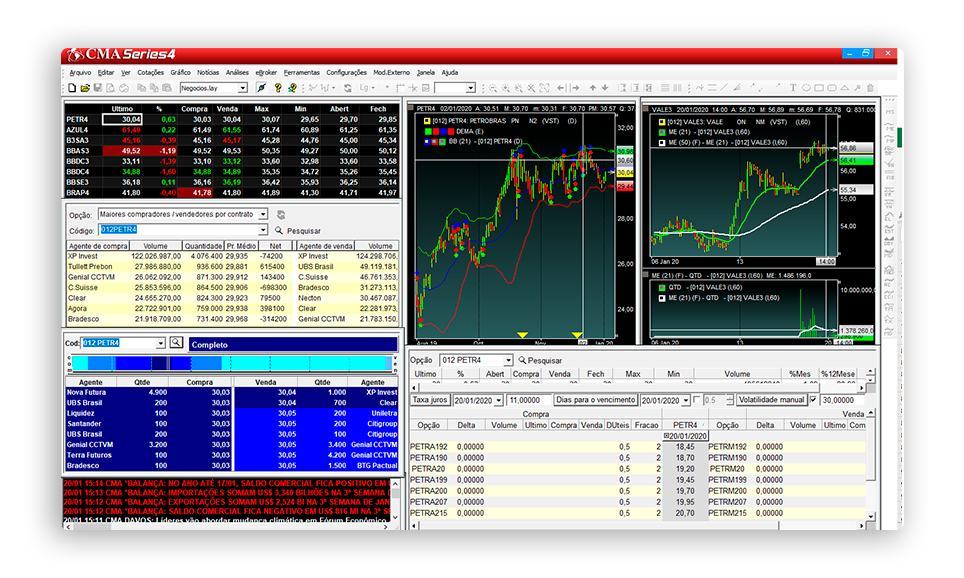The height and width of the screenshot is (578, 964).
Task: Open the Código 012PETR4 dropdown arrow
Action: click(263, 230)
